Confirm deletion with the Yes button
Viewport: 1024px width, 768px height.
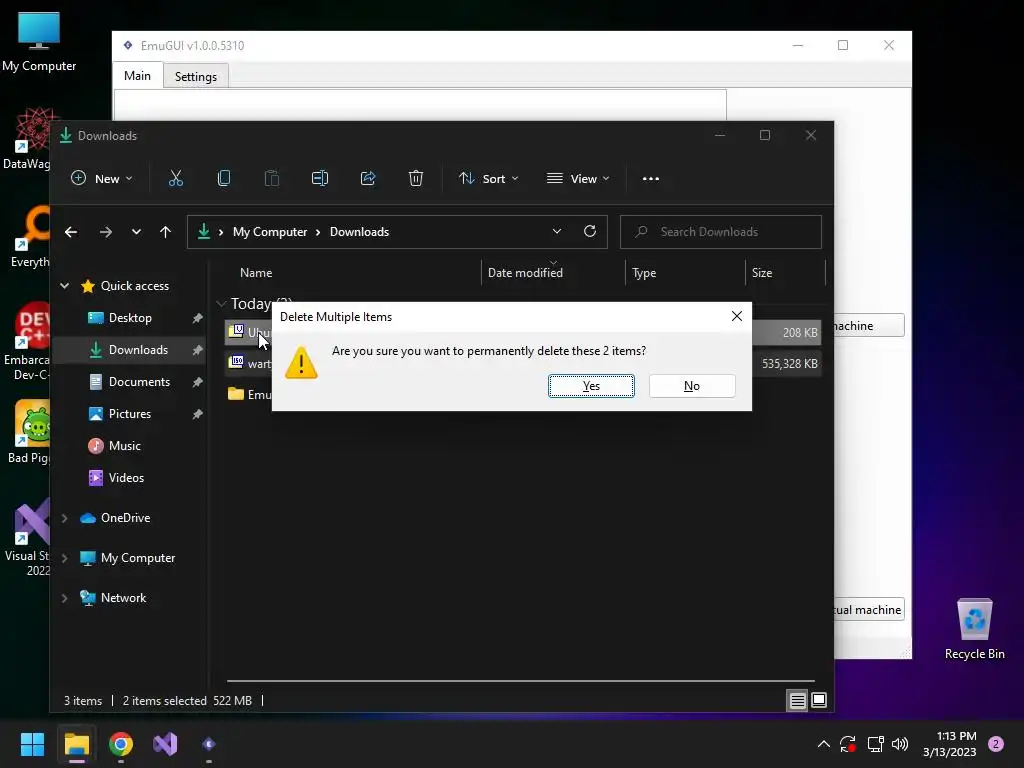[x=591, y=386]
